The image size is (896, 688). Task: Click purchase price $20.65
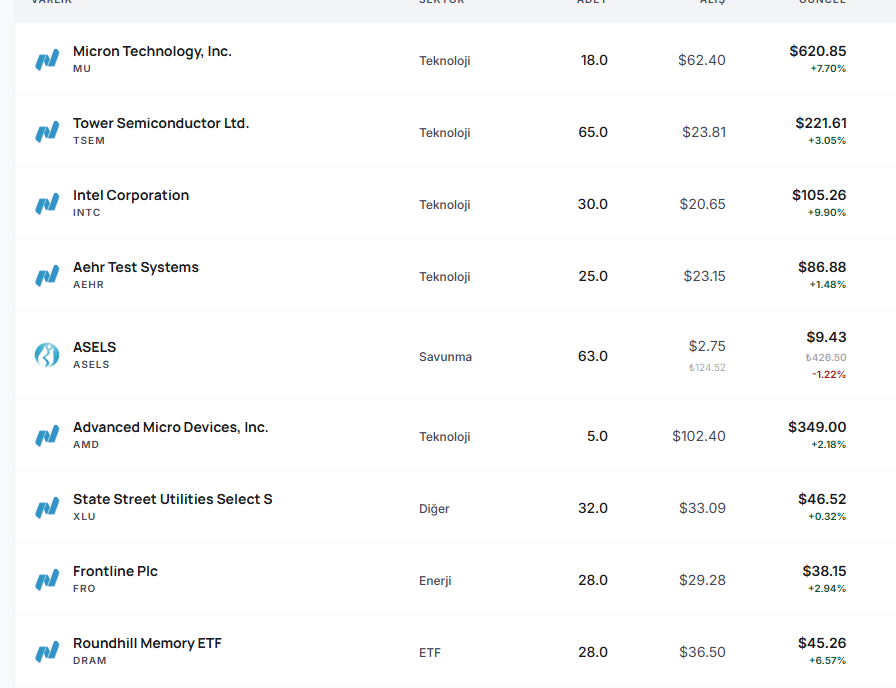(x=702, y=204)
